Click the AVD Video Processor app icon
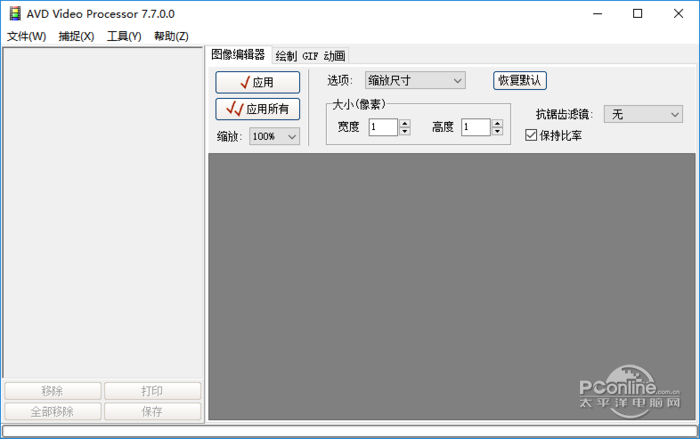The height and width of the screenshot is (439, 700). pos(15,13)
